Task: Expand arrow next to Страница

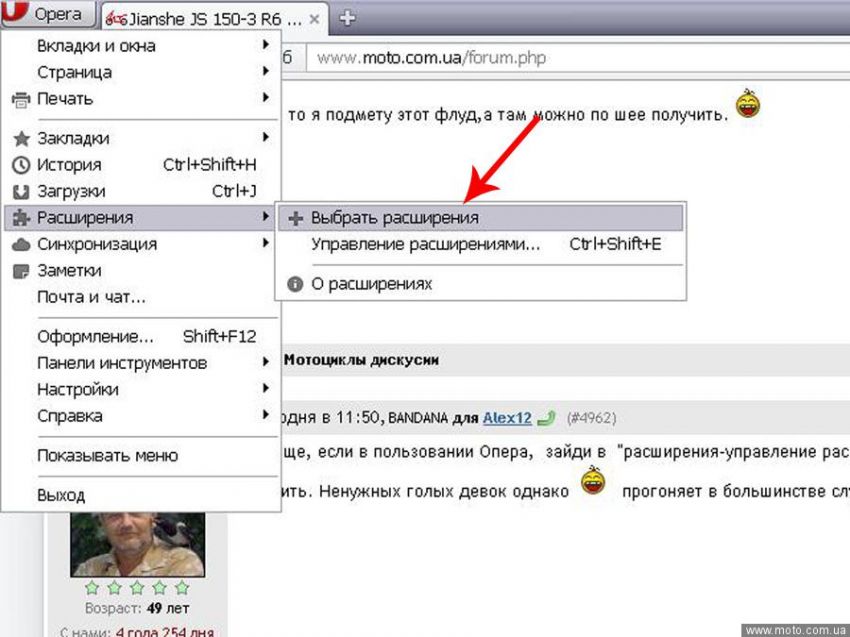Action: tap(266, 71)
